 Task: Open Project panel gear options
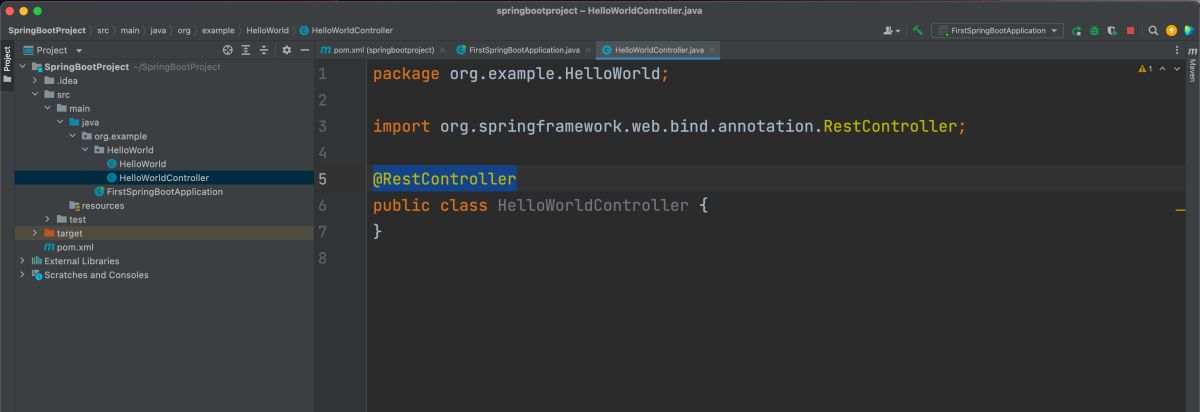point(287,50)
